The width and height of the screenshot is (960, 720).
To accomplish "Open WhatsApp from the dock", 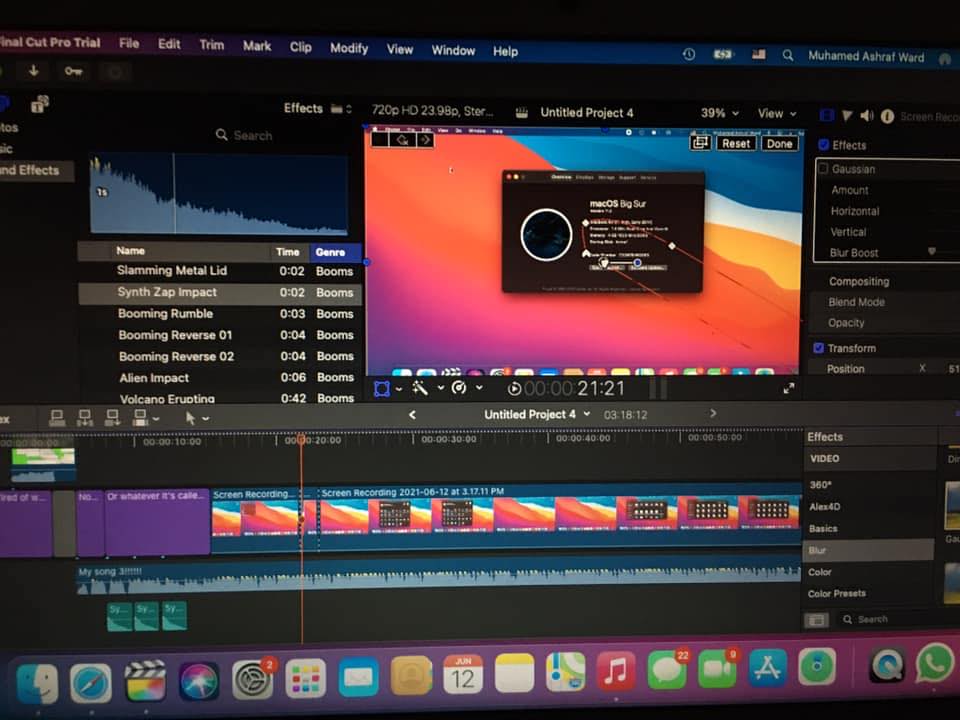I will click(934, 663).
